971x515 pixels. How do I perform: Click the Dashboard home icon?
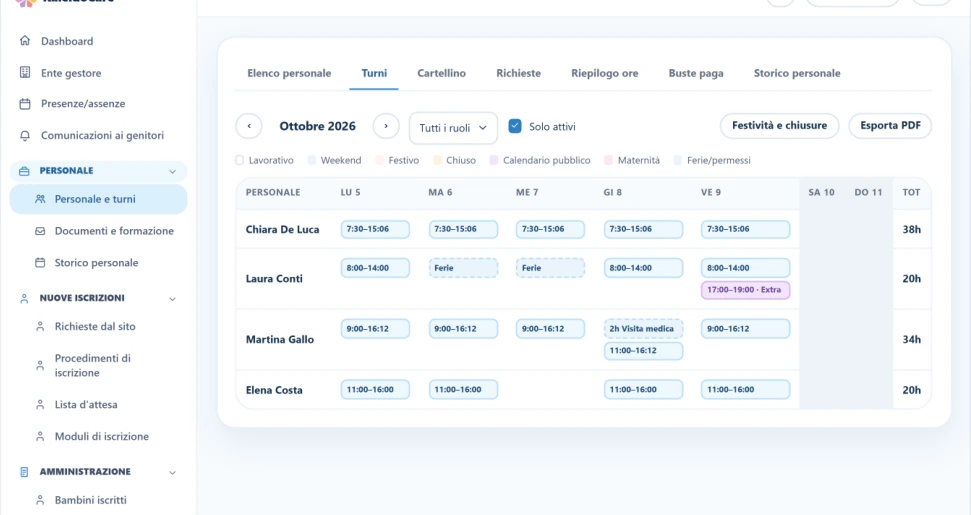click(25, 41)
